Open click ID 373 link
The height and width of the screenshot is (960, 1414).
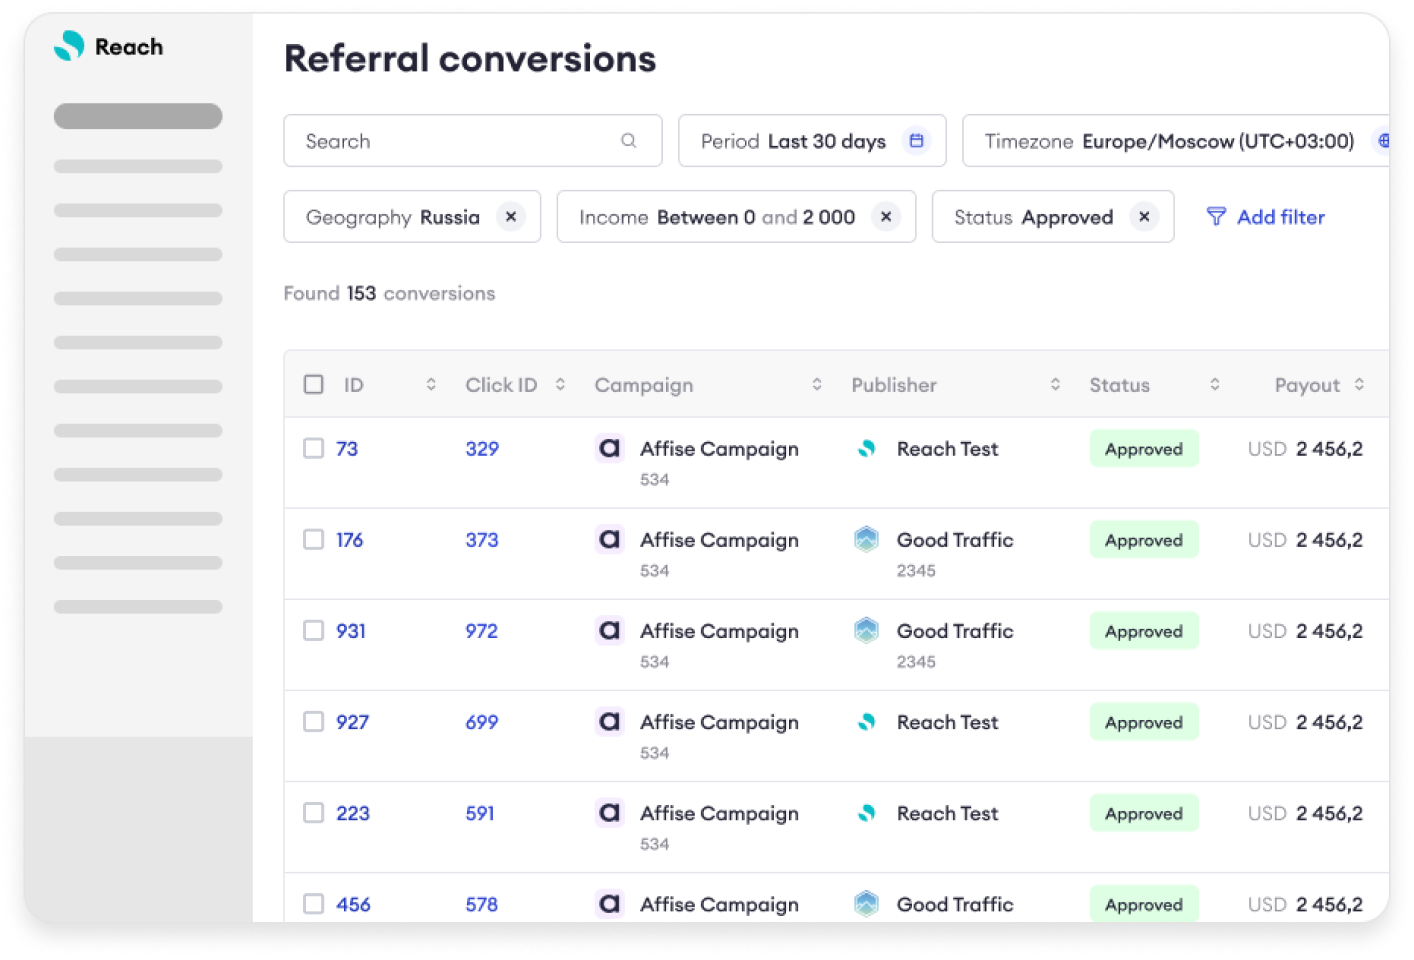tap(482, 540)
